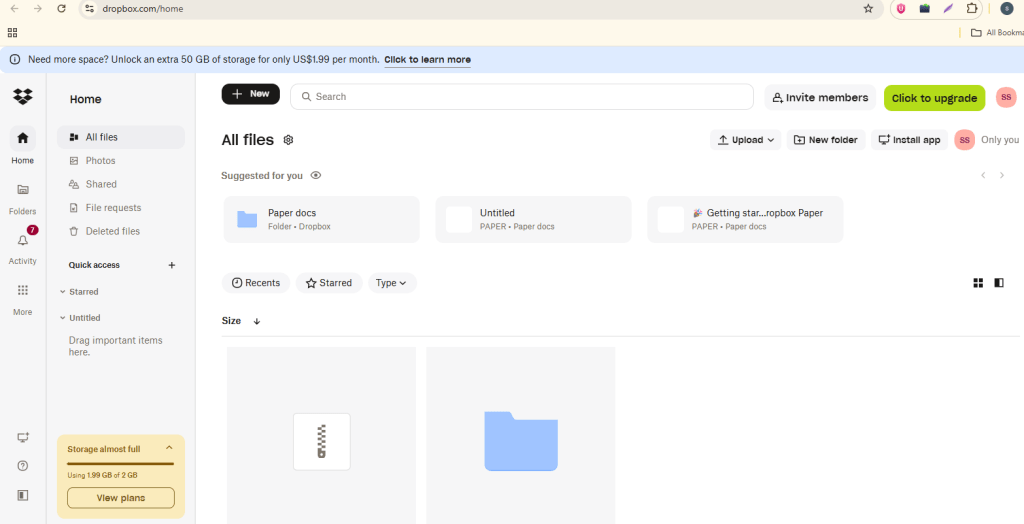
Task: Toggle the details side panel icon
Action: point(999,283)
